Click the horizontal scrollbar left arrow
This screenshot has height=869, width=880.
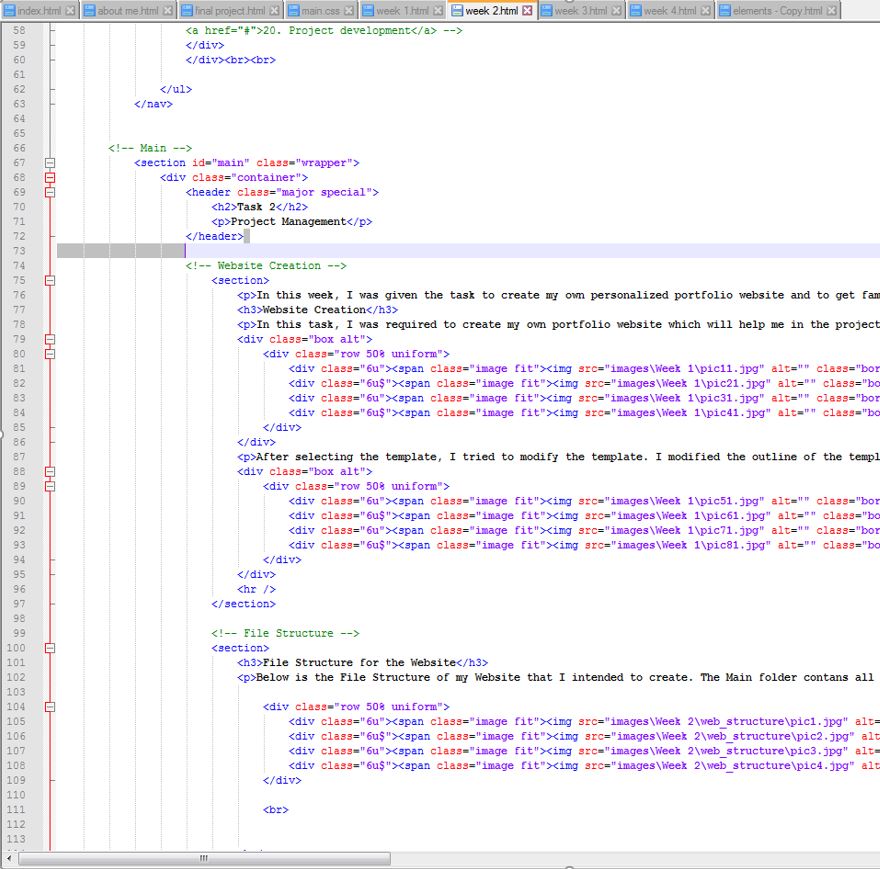coord(11,858)
